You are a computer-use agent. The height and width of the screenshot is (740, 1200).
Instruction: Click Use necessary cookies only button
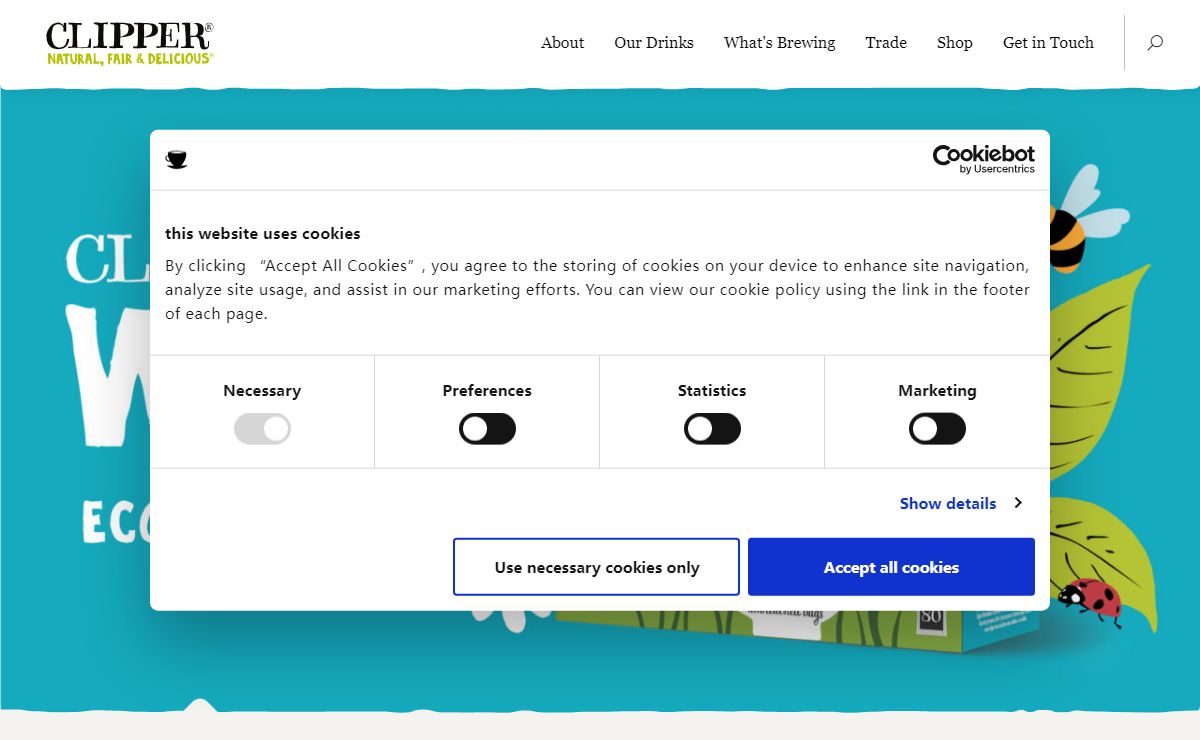(597, 567)
